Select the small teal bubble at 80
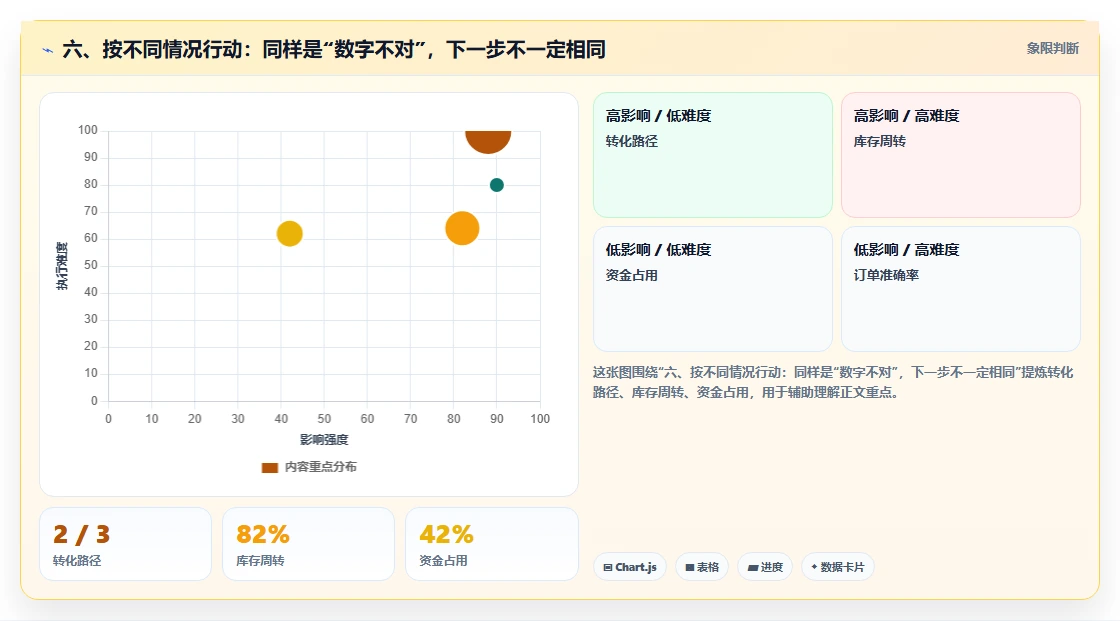1120x621 pixels. coord(496,185)
